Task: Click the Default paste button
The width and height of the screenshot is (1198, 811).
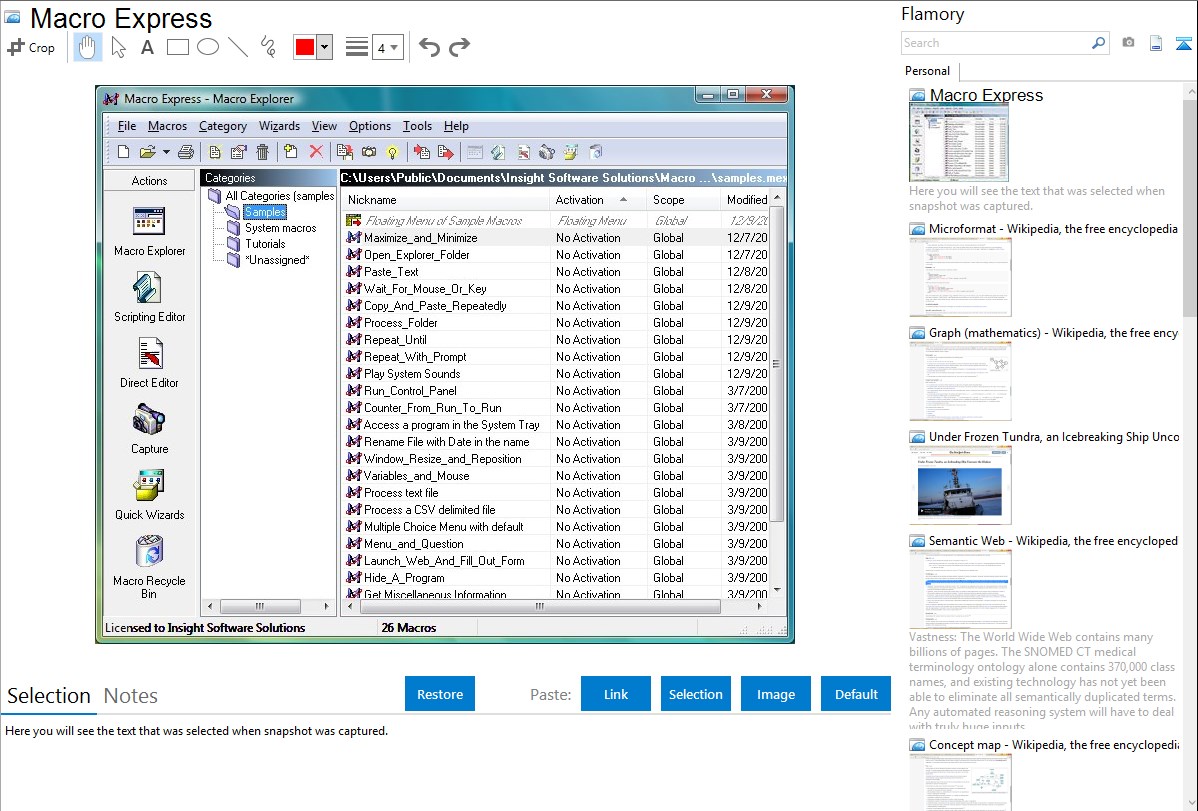Action: (x=856, y=694)
